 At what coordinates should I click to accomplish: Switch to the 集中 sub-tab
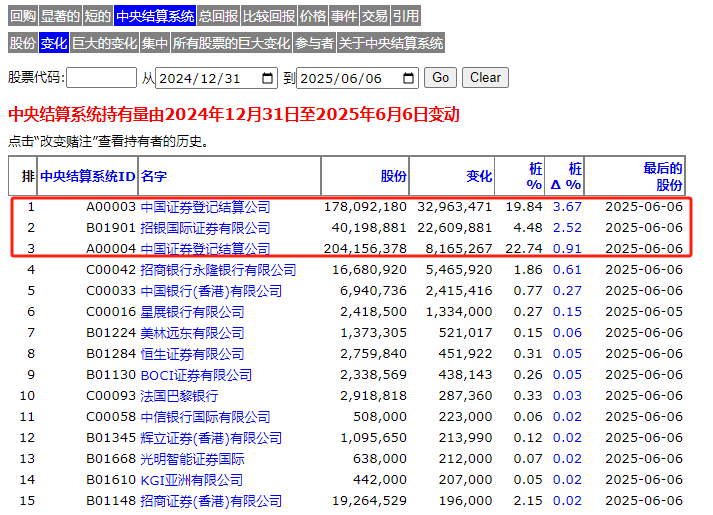[155, 43]
